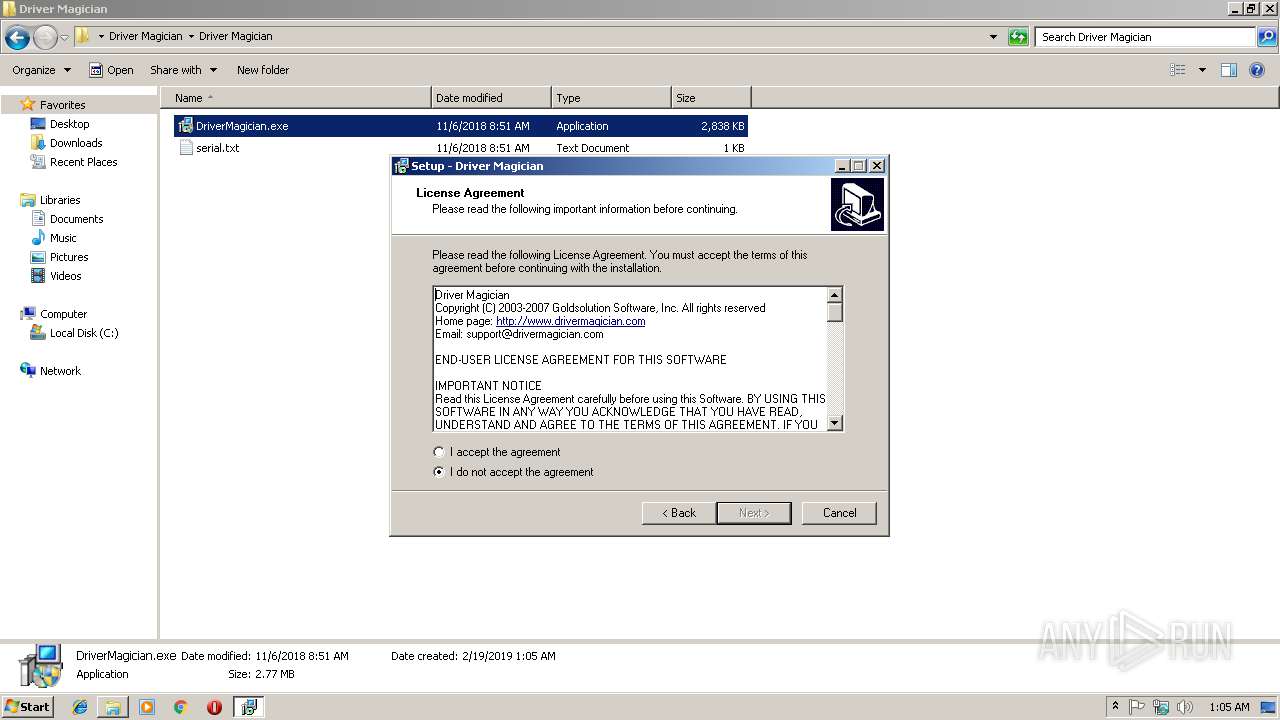
Task: Launch Internet Explorer from taskbar
Action: (x=80, y=707)
